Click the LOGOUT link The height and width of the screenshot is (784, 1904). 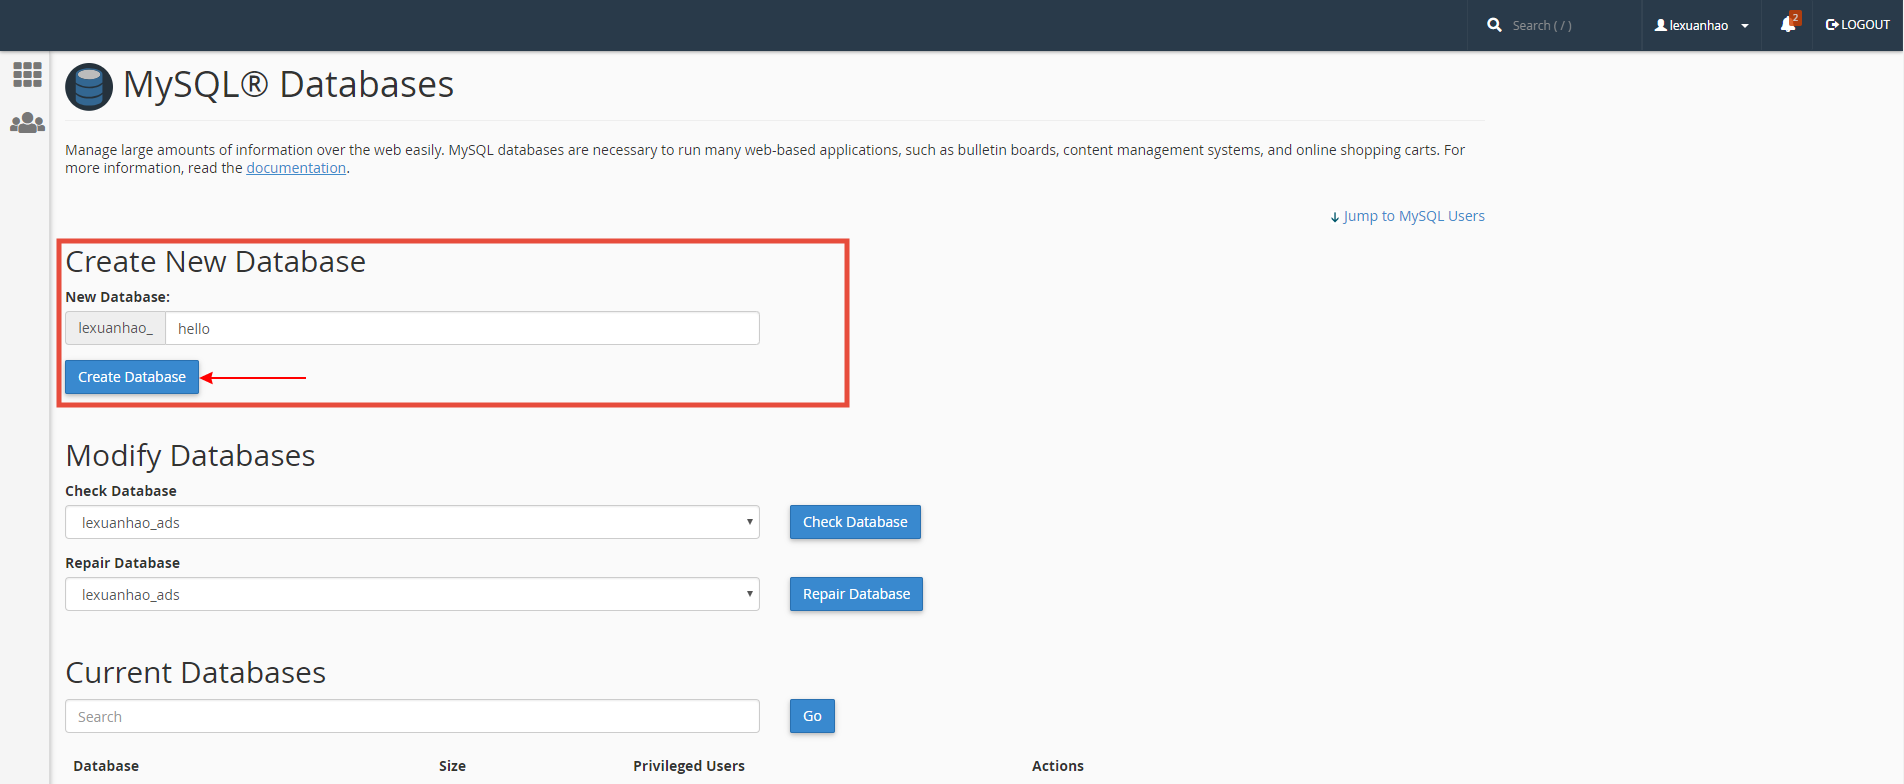tap(1857, 25)
